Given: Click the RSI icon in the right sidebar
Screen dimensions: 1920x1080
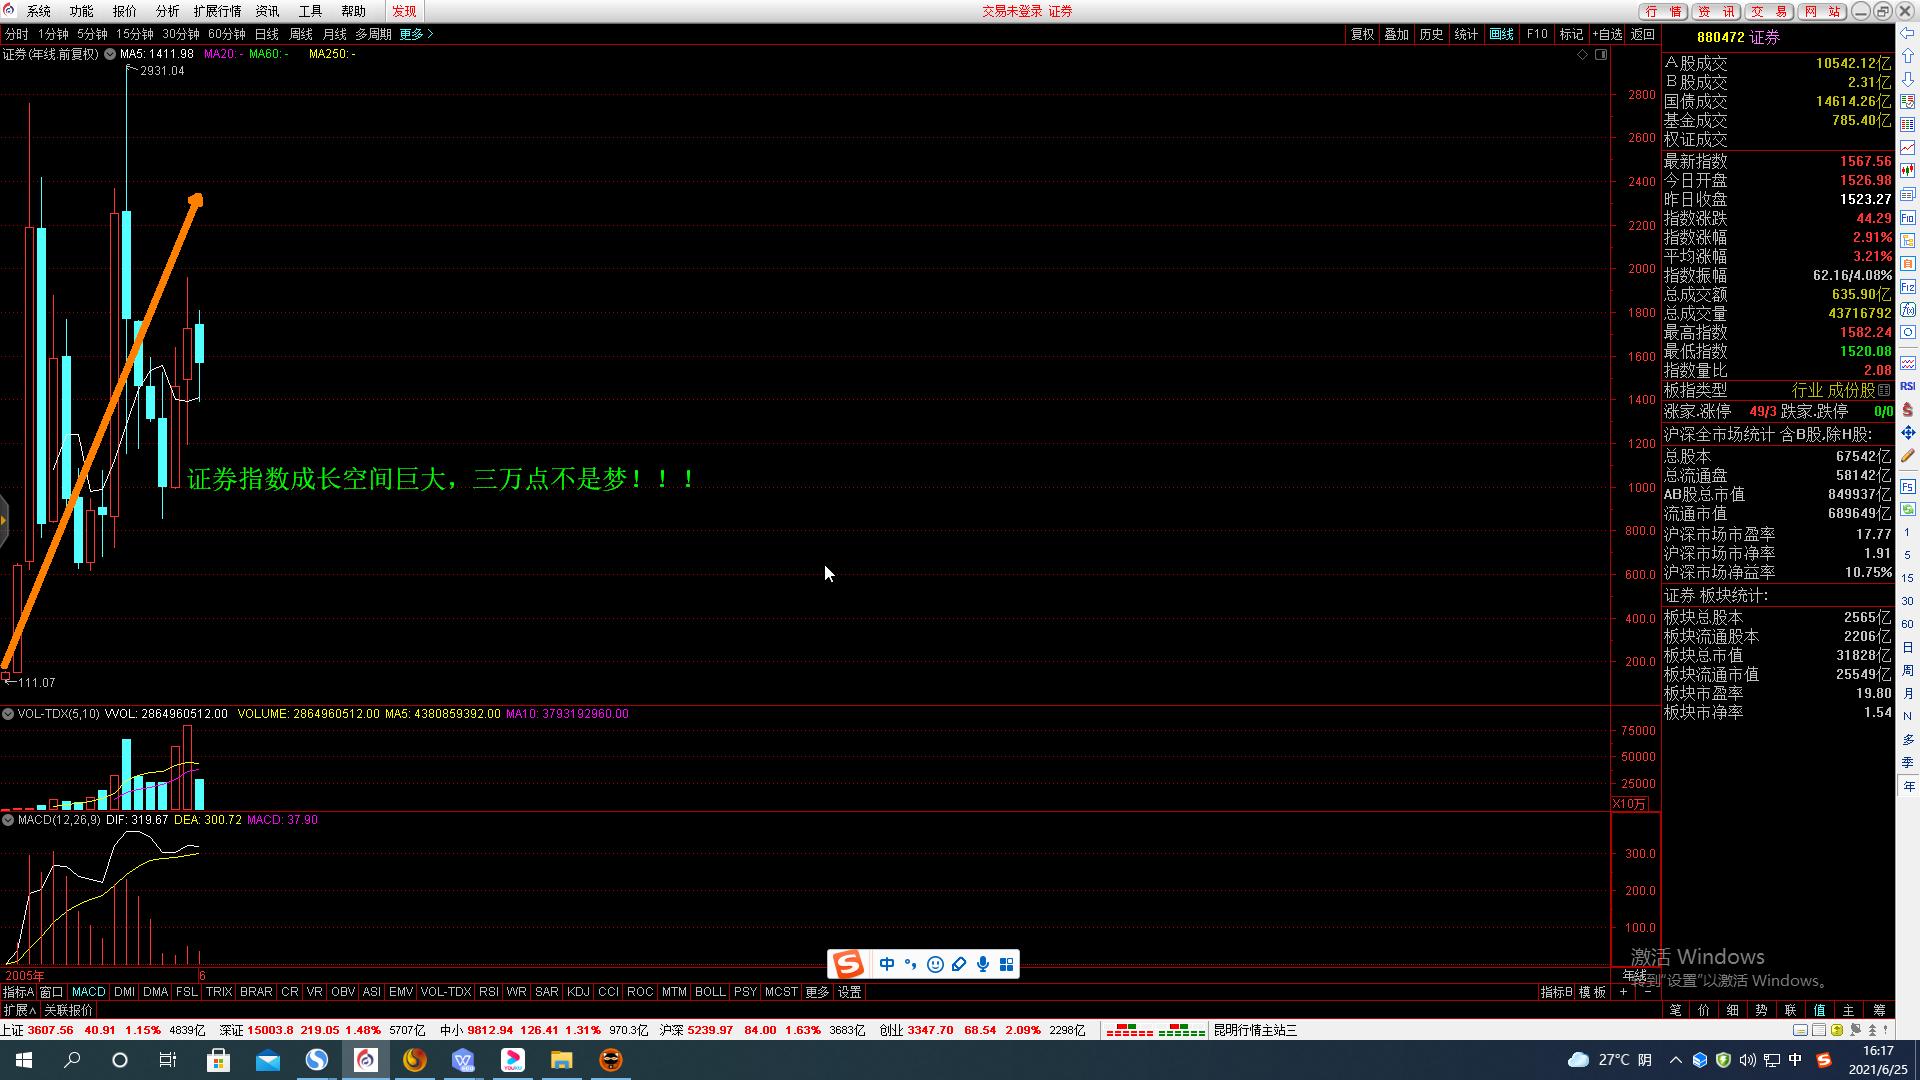Looking at the screenshot, I should 1907,386.
